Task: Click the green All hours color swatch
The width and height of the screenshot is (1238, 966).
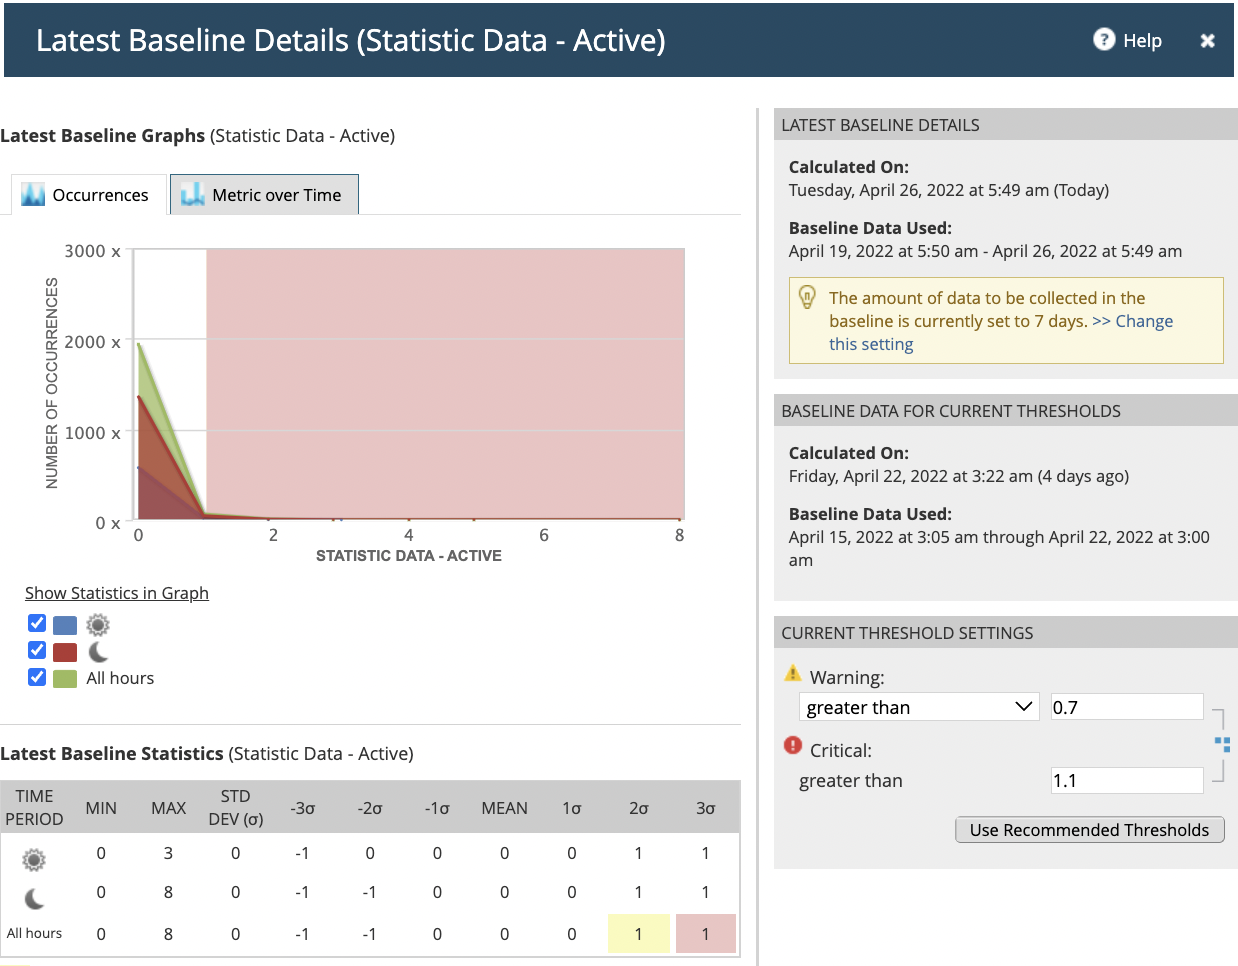Action: point(65,679)
